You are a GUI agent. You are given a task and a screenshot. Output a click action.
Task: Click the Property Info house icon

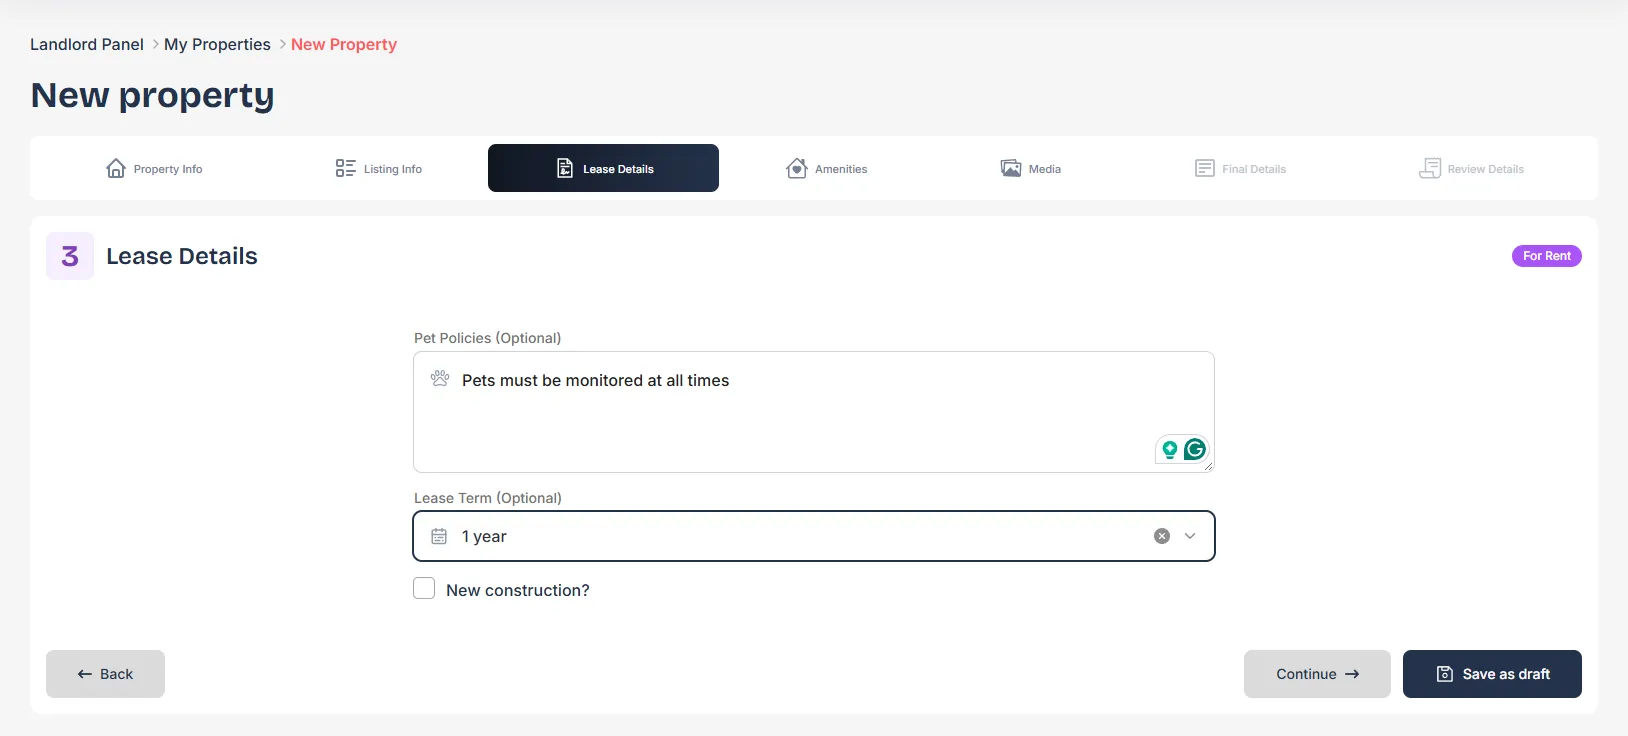(116, 168)
